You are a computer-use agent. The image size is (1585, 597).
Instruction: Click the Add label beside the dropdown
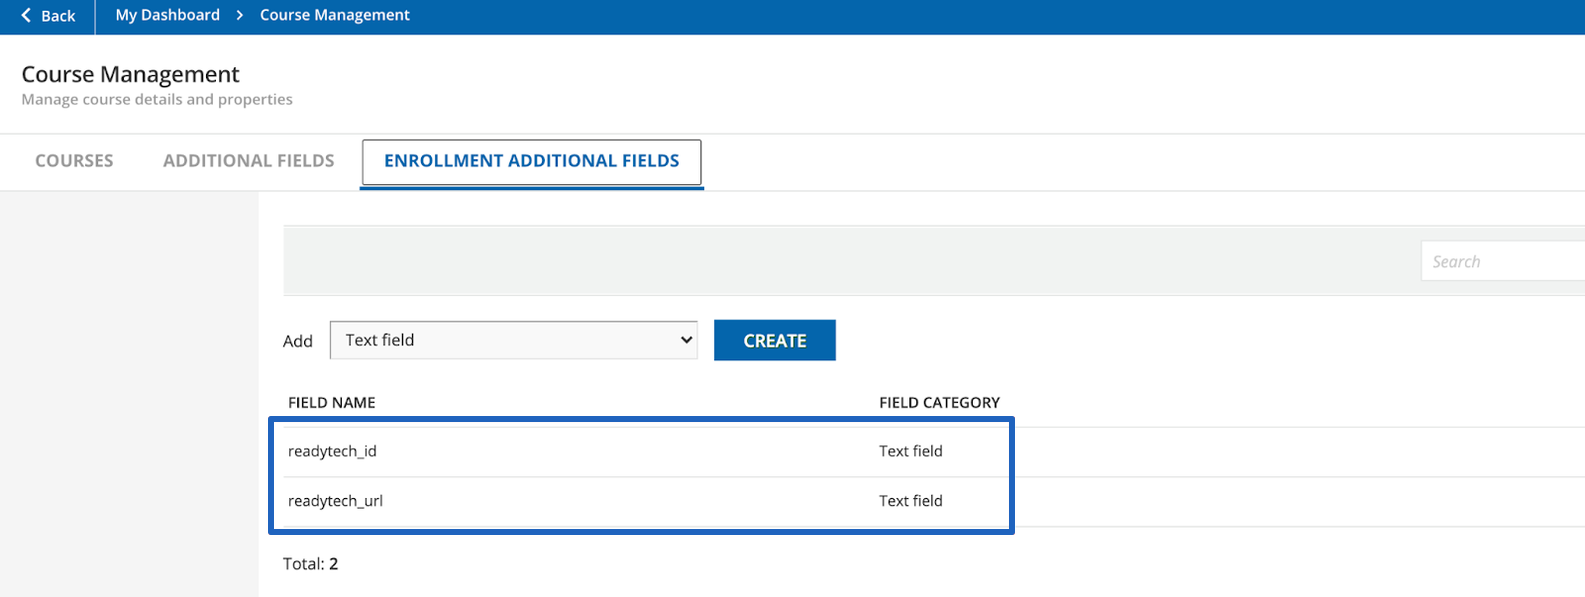tap(298, 340)
